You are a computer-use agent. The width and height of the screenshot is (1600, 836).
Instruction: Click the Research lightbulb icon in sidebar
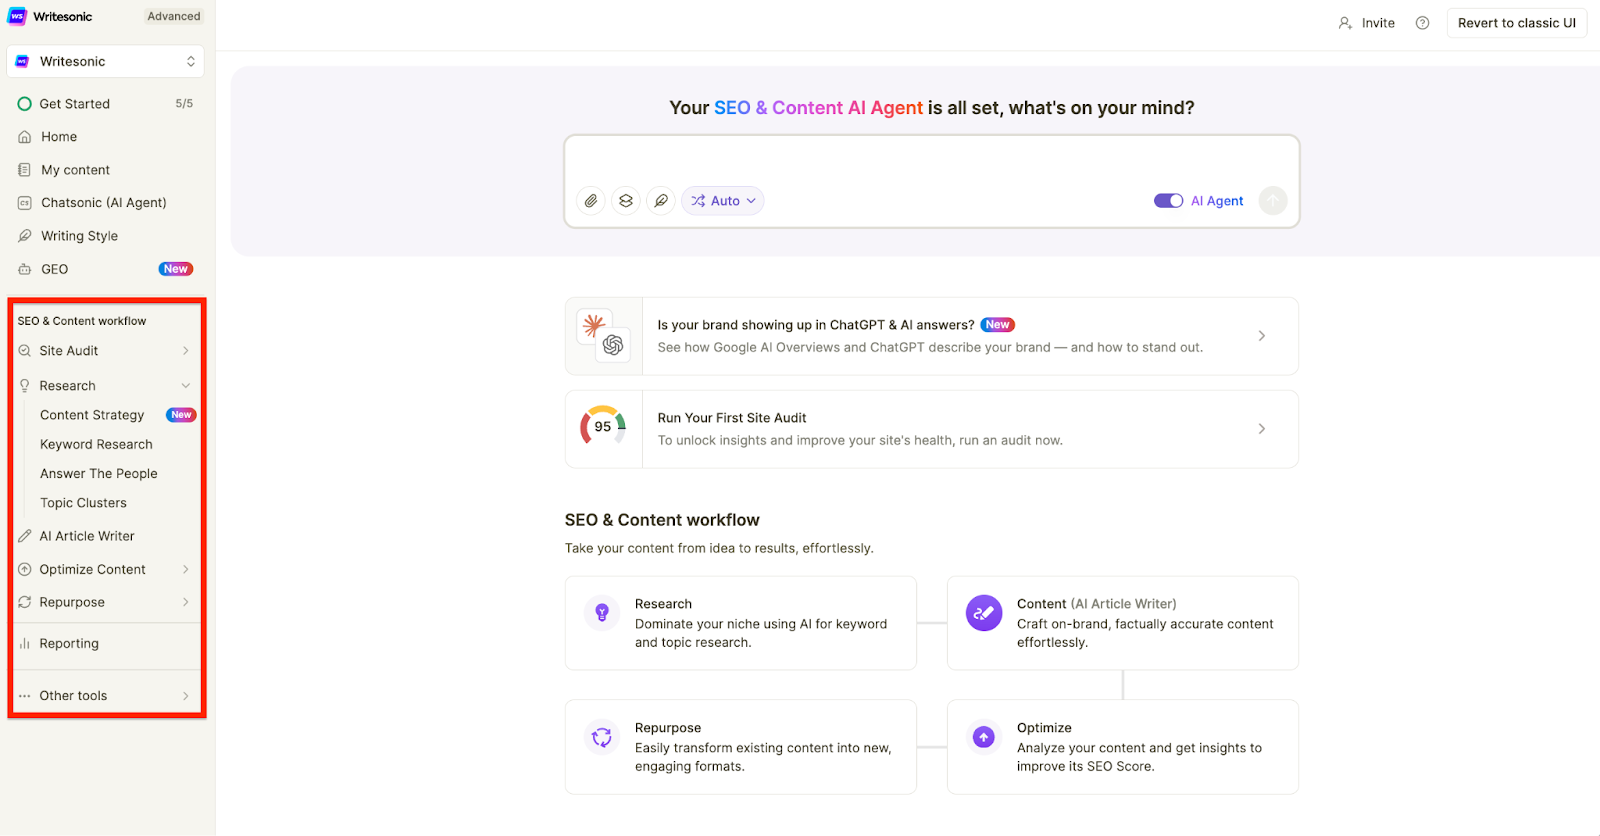[25, 386]
